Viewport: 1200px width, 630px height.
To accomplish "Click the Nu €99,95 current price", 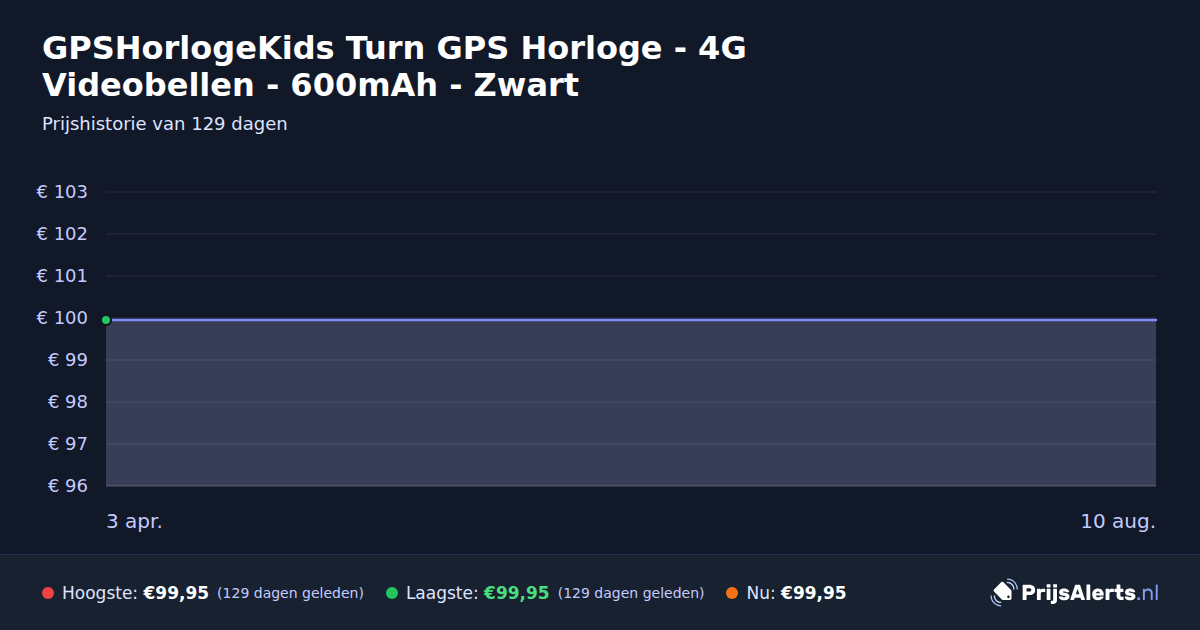I will click(x=813, y=593).
